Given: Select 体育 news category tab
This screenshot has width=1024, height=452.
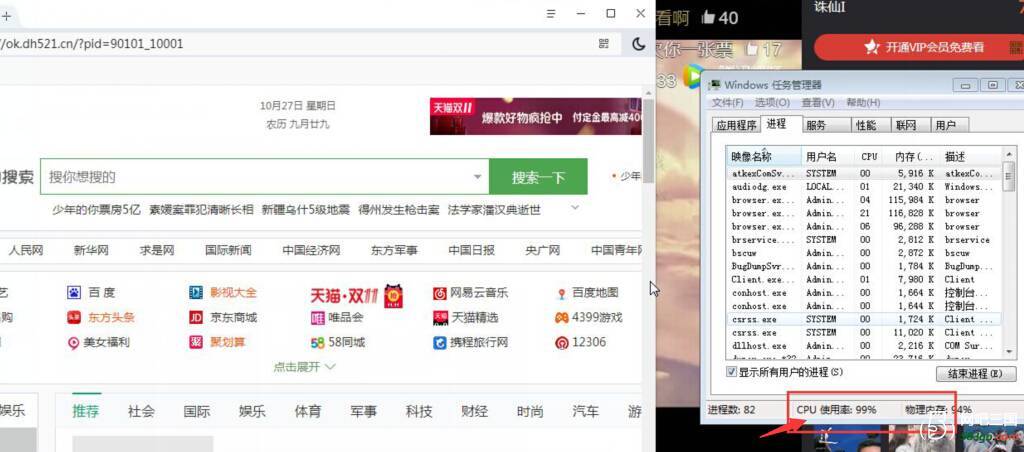Looking at the screenshot, I should point(308,412).
